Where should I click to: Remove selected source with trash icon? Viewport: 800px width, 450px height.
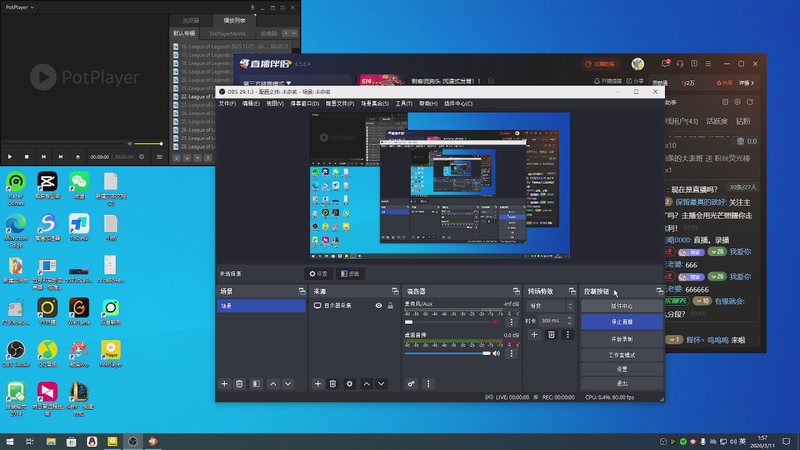[333, 384]
